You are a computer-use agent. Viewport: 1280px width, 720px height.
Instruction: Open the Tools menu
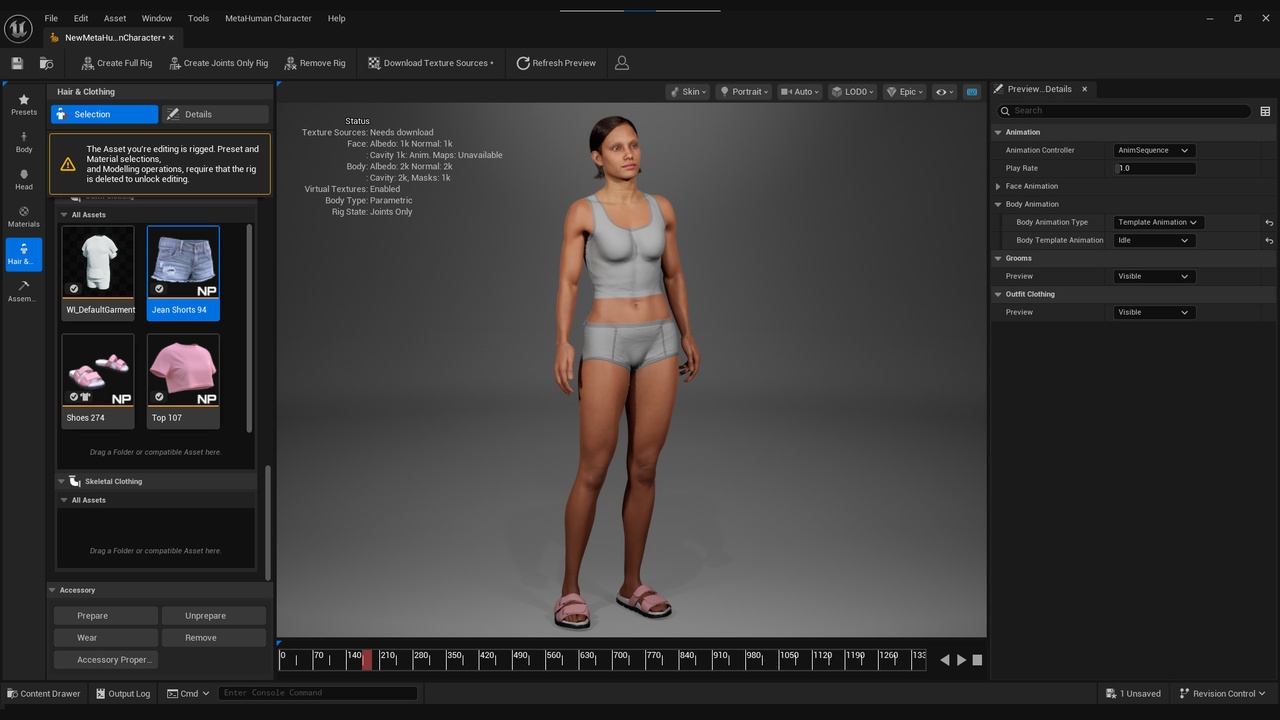198,18
